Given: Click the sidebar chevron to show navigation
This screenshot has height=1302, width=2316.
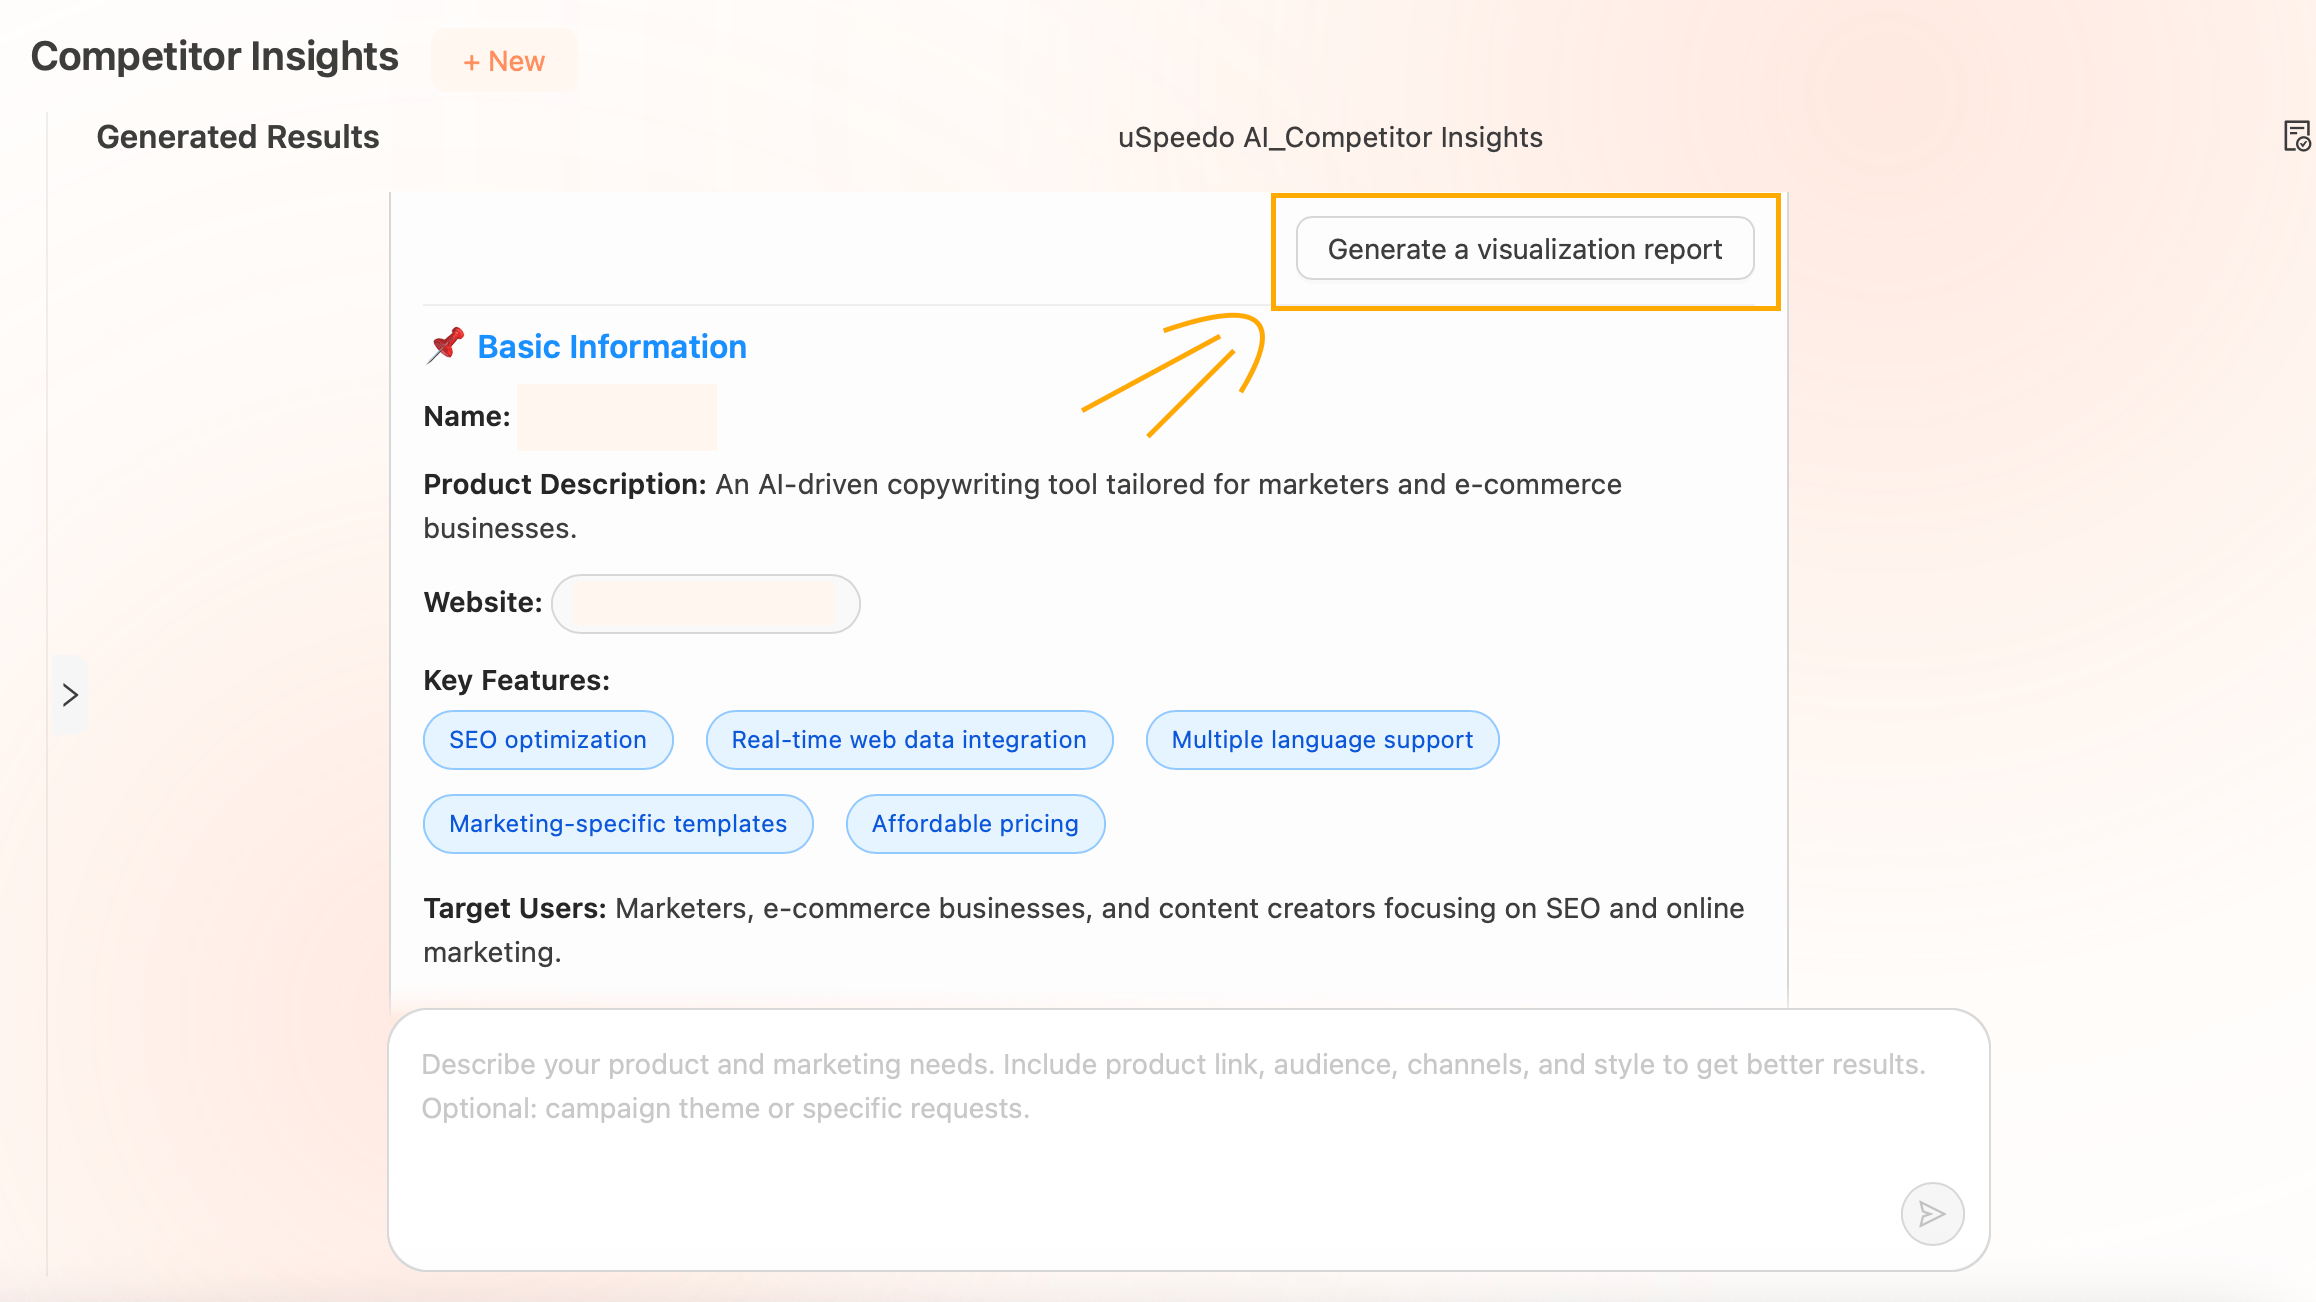Looking at the screenshot, I should [x=69, y=693].
